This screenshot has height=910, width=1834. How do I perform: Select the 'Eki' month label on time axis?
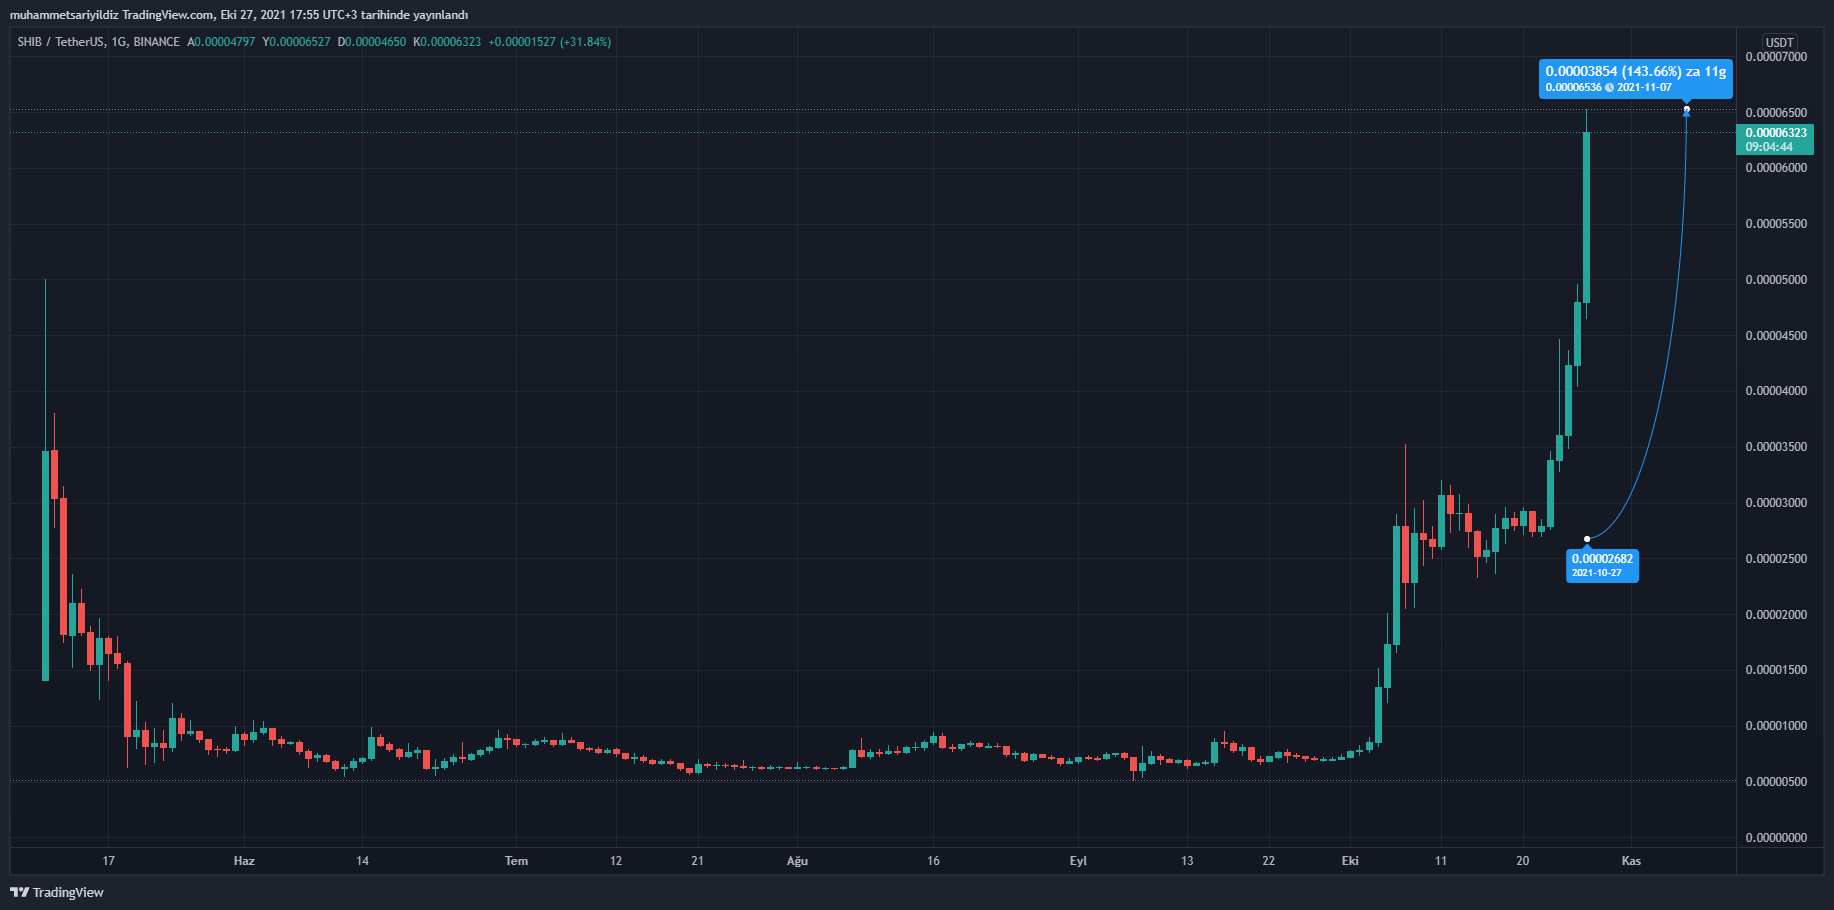(x=1350, y=861)
